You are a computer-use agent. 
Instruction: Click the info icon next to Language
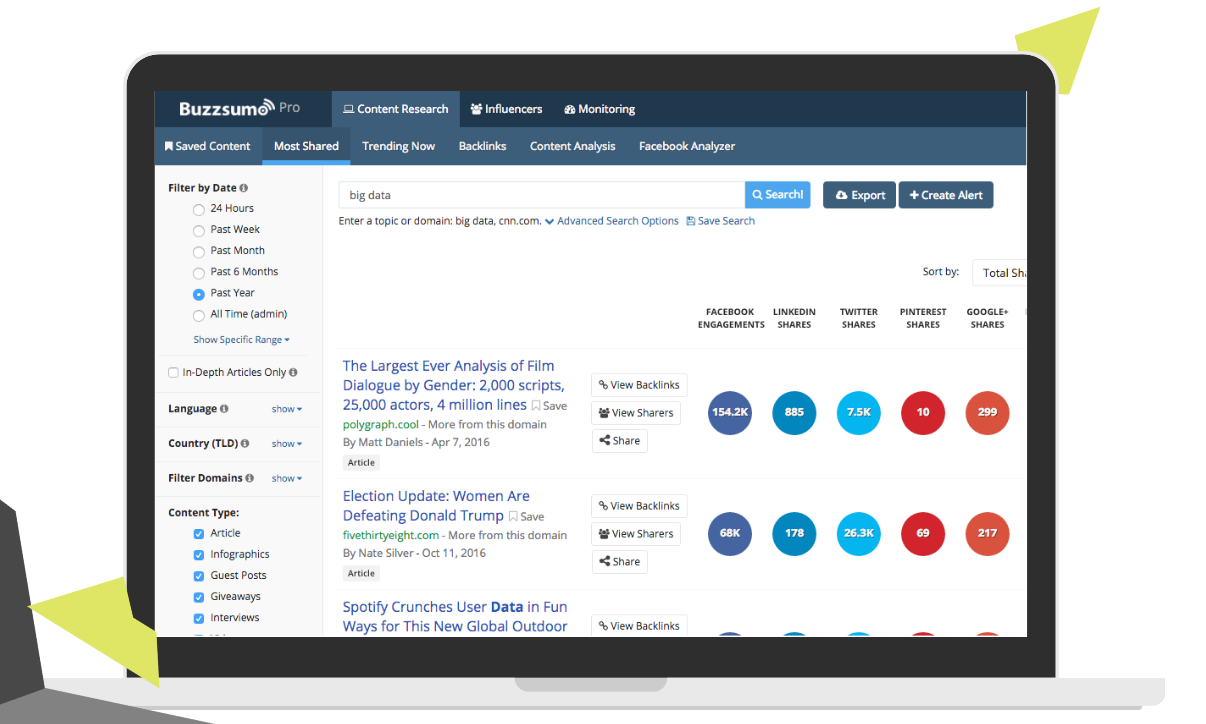pos(224,409)
